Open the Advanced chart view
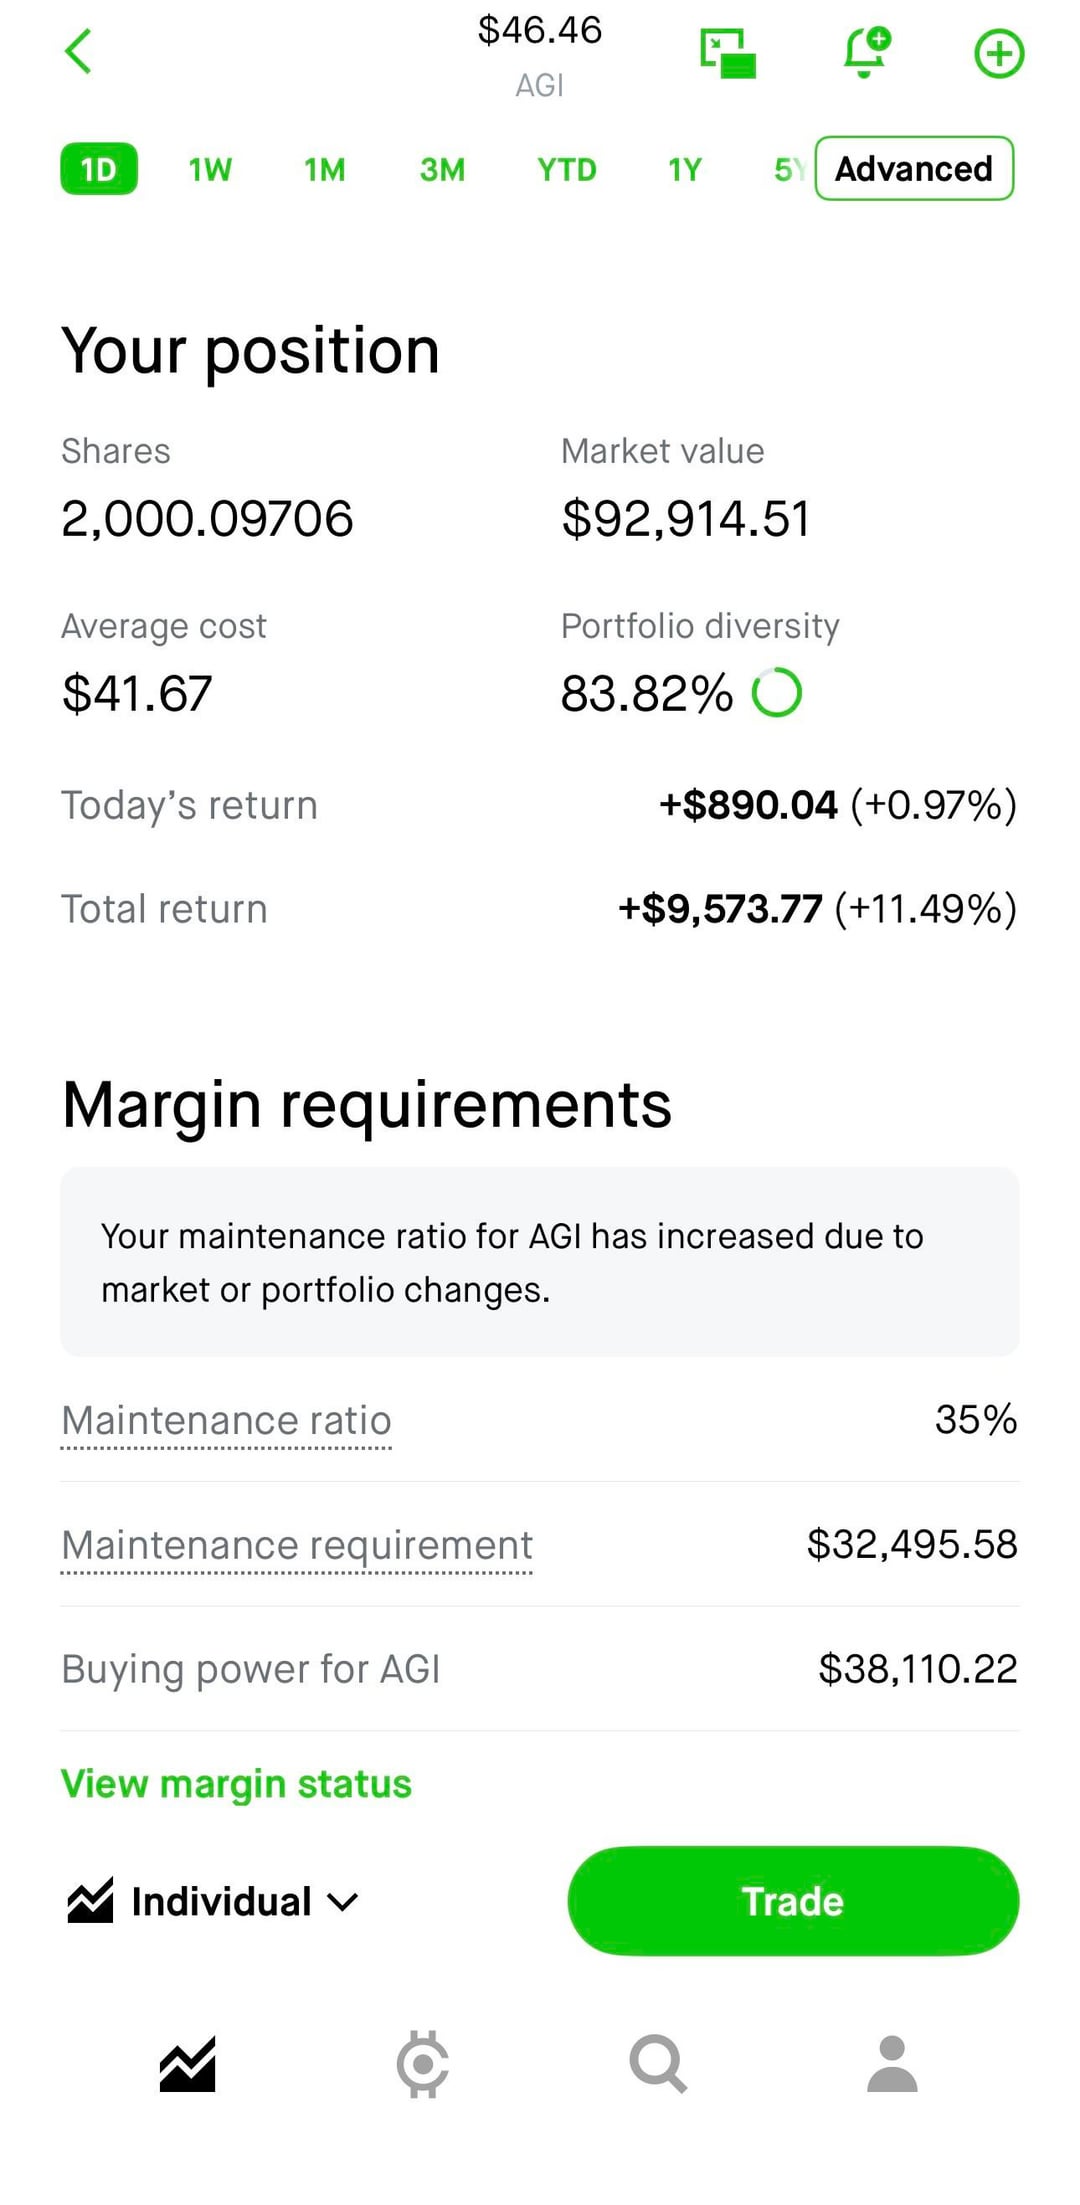This screenshot has width=1080, height=2205. tap(914, 169)
